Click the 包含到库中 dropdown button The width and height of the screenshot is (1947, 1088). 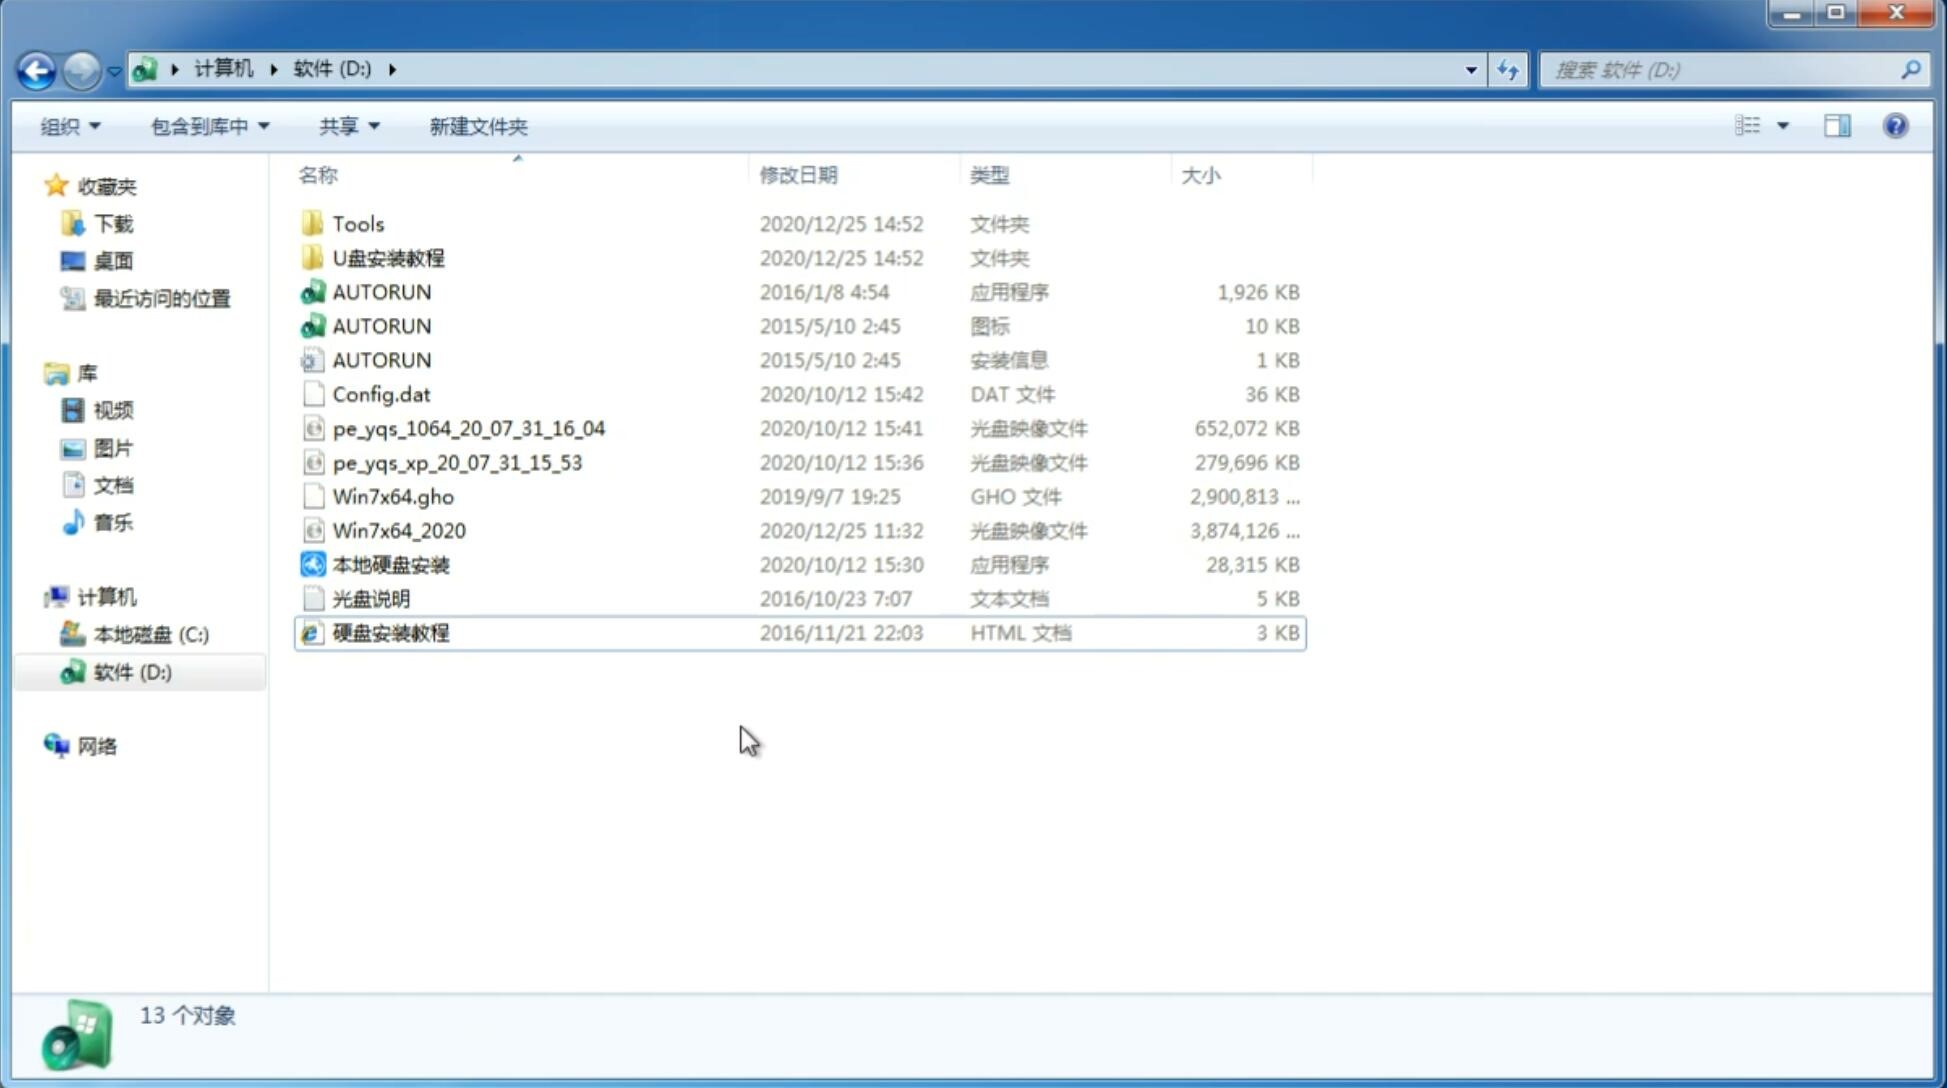(x=206, y=126)
